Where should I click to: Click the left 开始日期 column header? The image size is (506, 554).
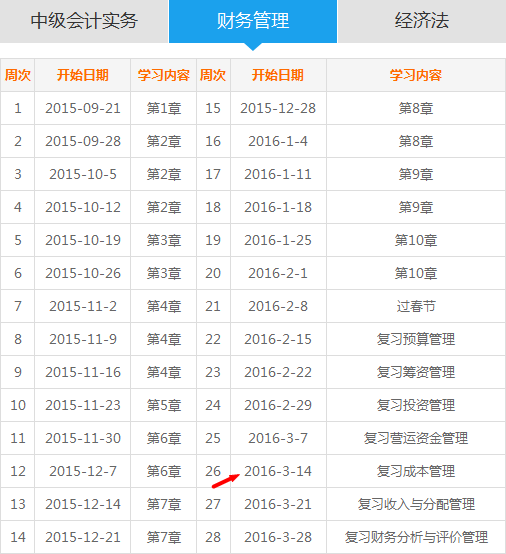point(83,75)
